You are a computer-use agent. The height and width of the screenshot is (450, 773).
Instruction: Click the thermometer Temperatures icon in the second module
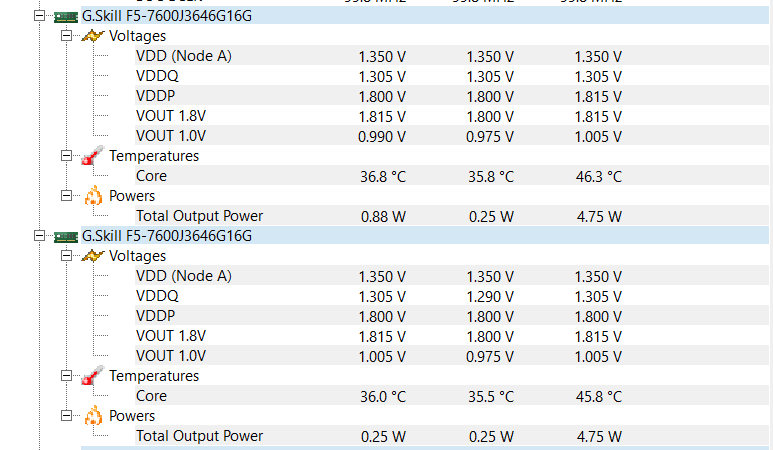pos(93,375)
